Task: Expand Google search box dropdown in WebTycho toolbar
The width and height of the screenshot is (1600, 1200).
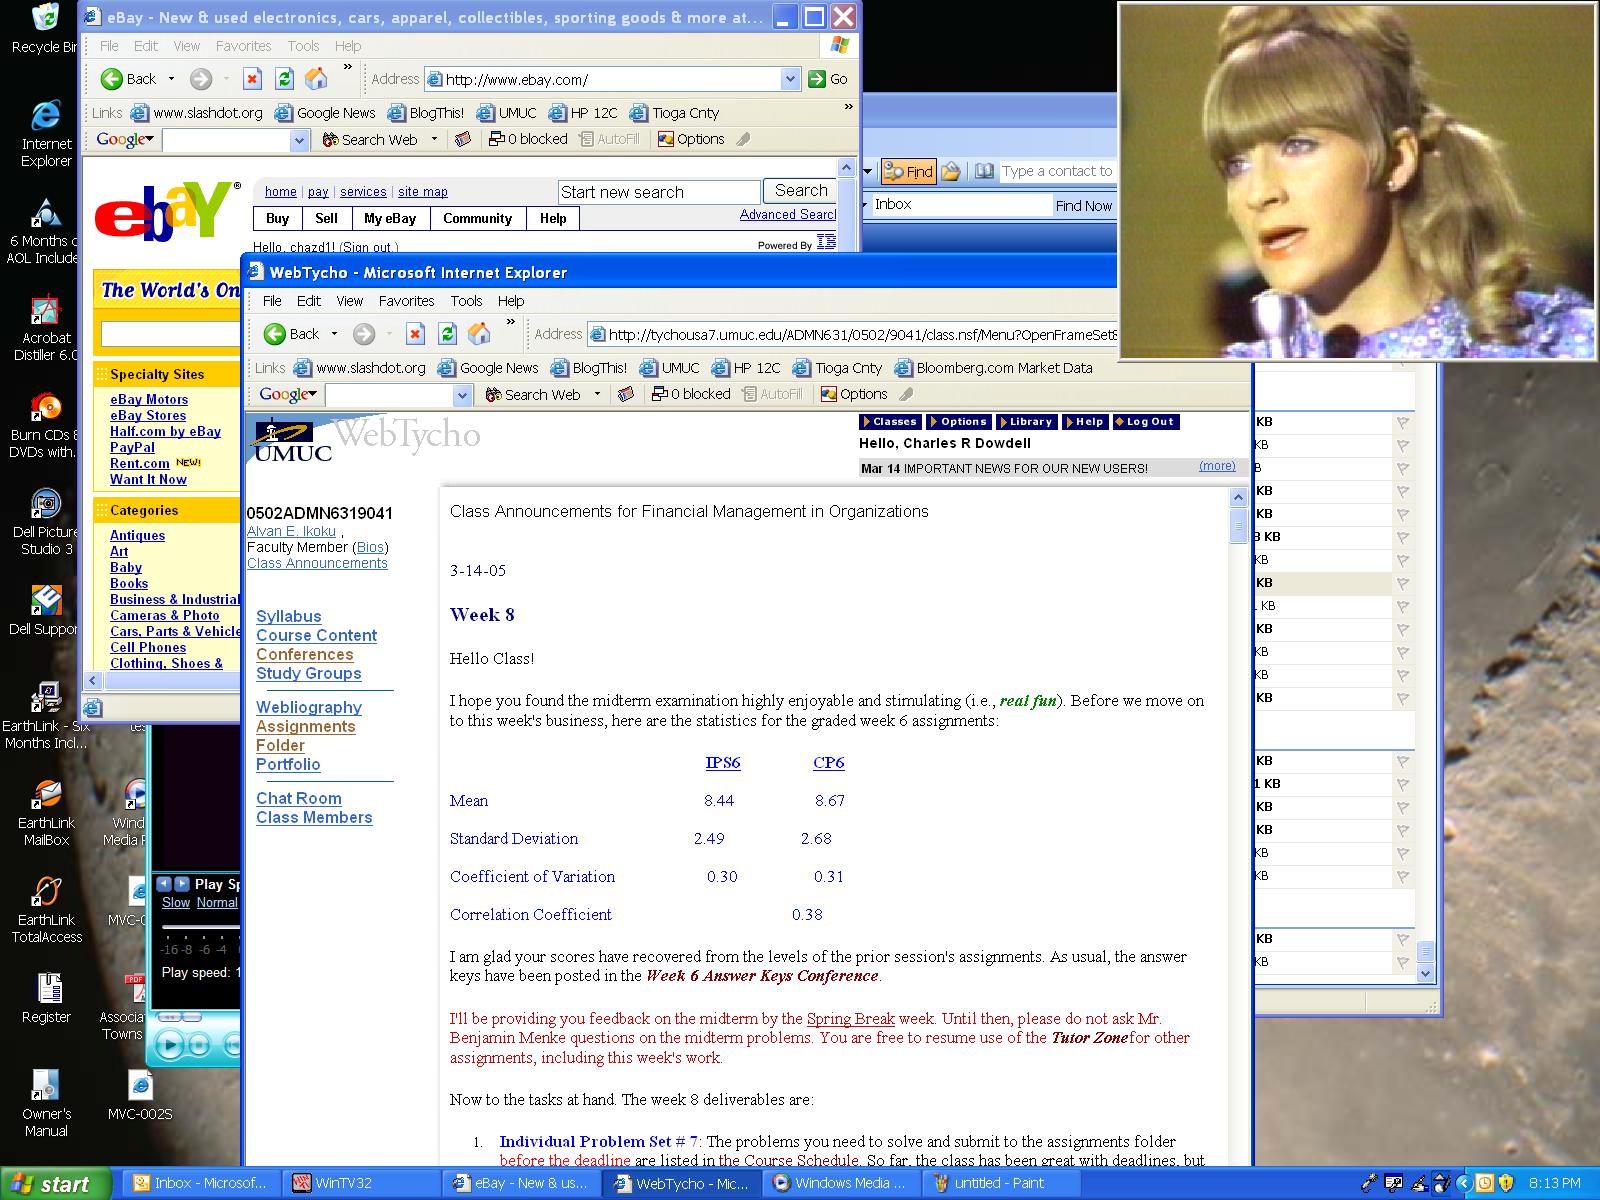Action: click(x=462, y=395)
